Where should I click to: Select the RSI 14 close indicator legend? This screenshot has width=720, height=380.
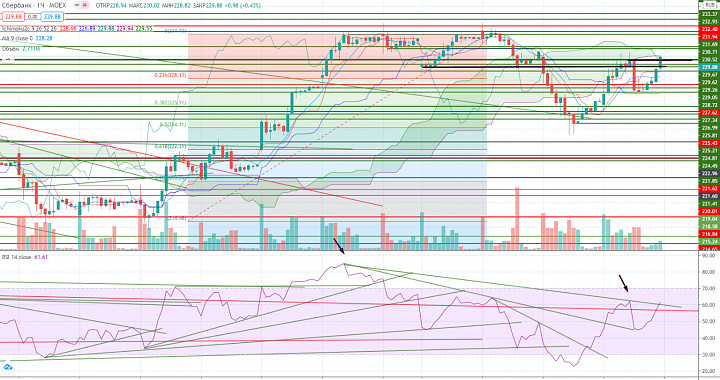[25, 257]
